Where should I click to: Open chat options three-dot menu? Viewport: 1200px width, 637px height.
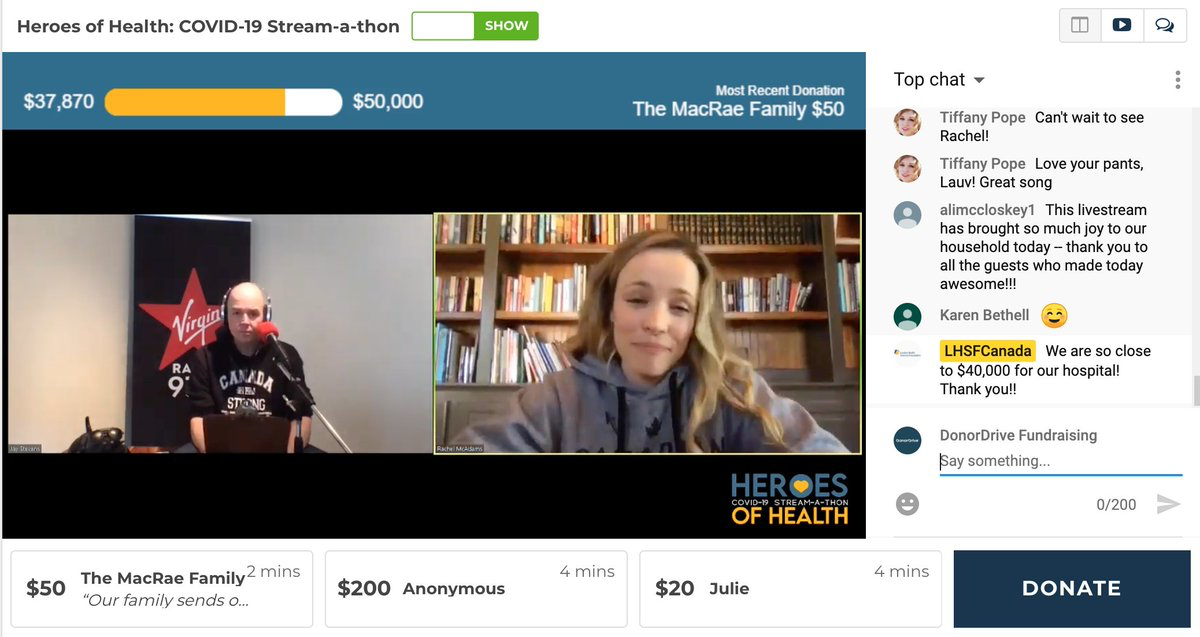1178,81
